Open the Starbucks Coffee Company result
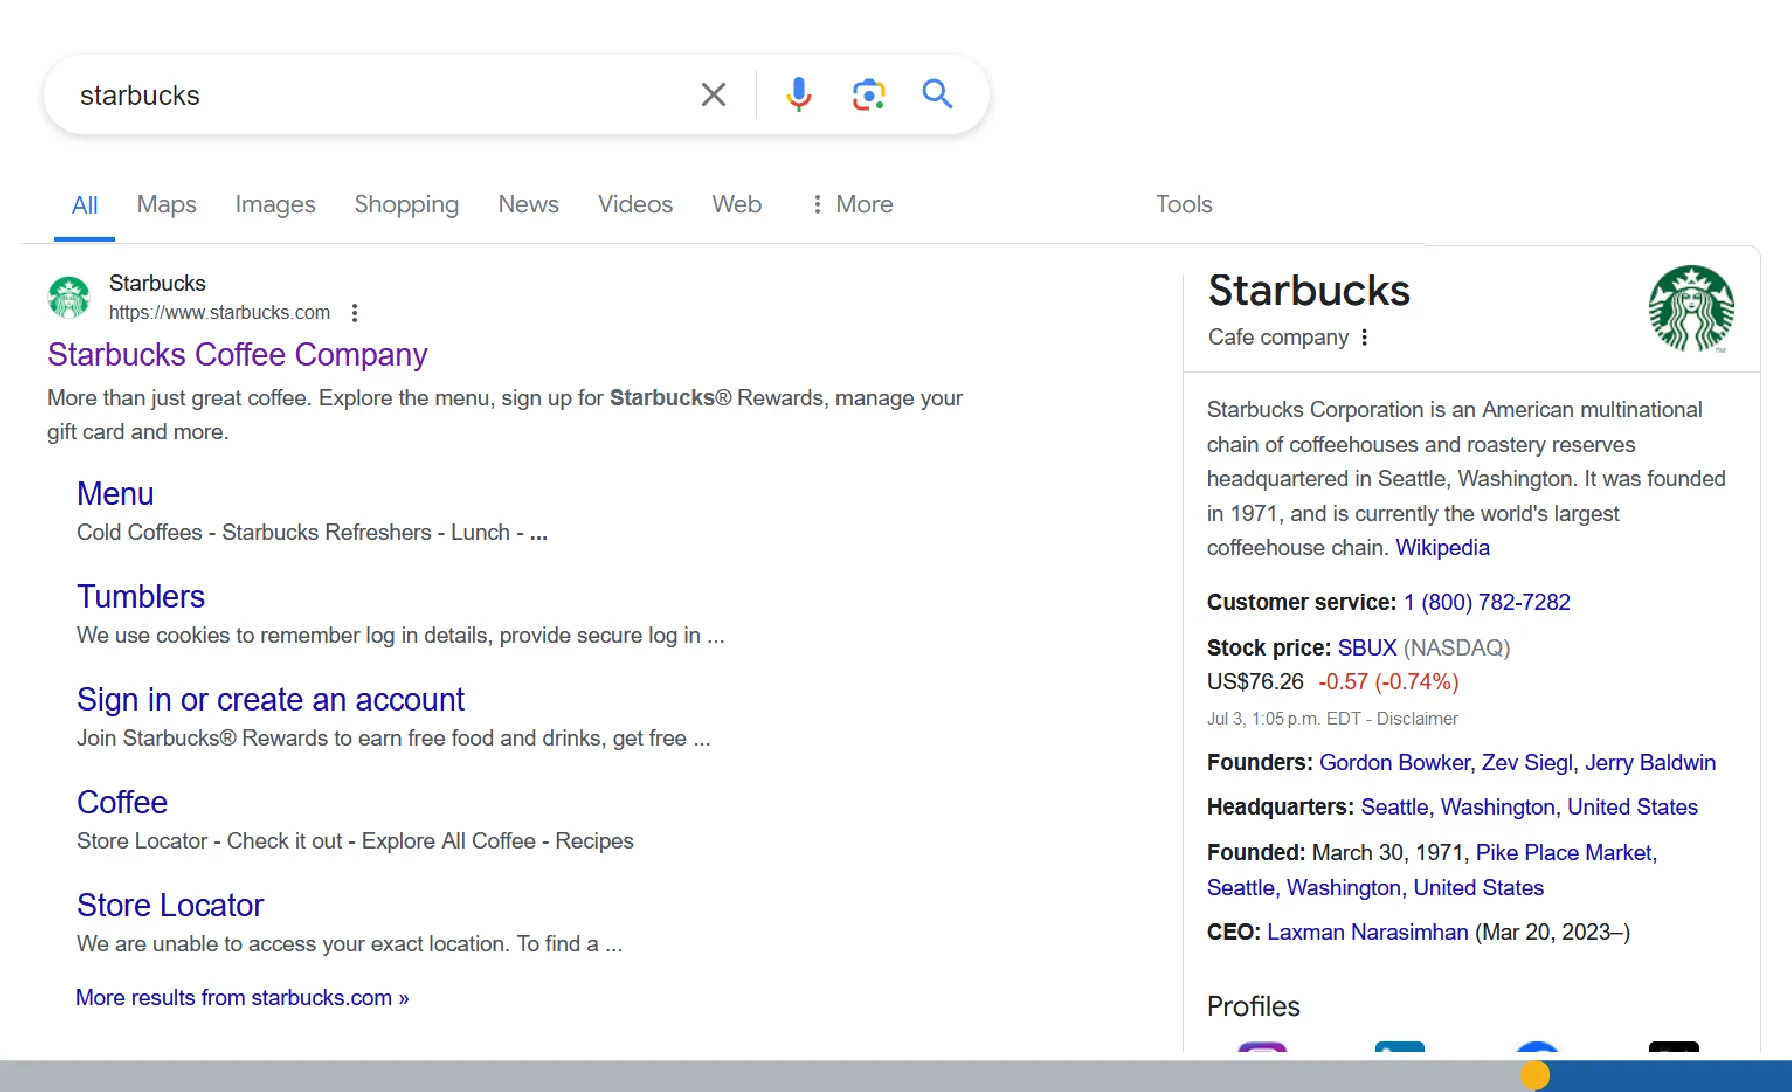Image resolution: width=1792 pixels, height=1092 pixels. tap(237, 355)
